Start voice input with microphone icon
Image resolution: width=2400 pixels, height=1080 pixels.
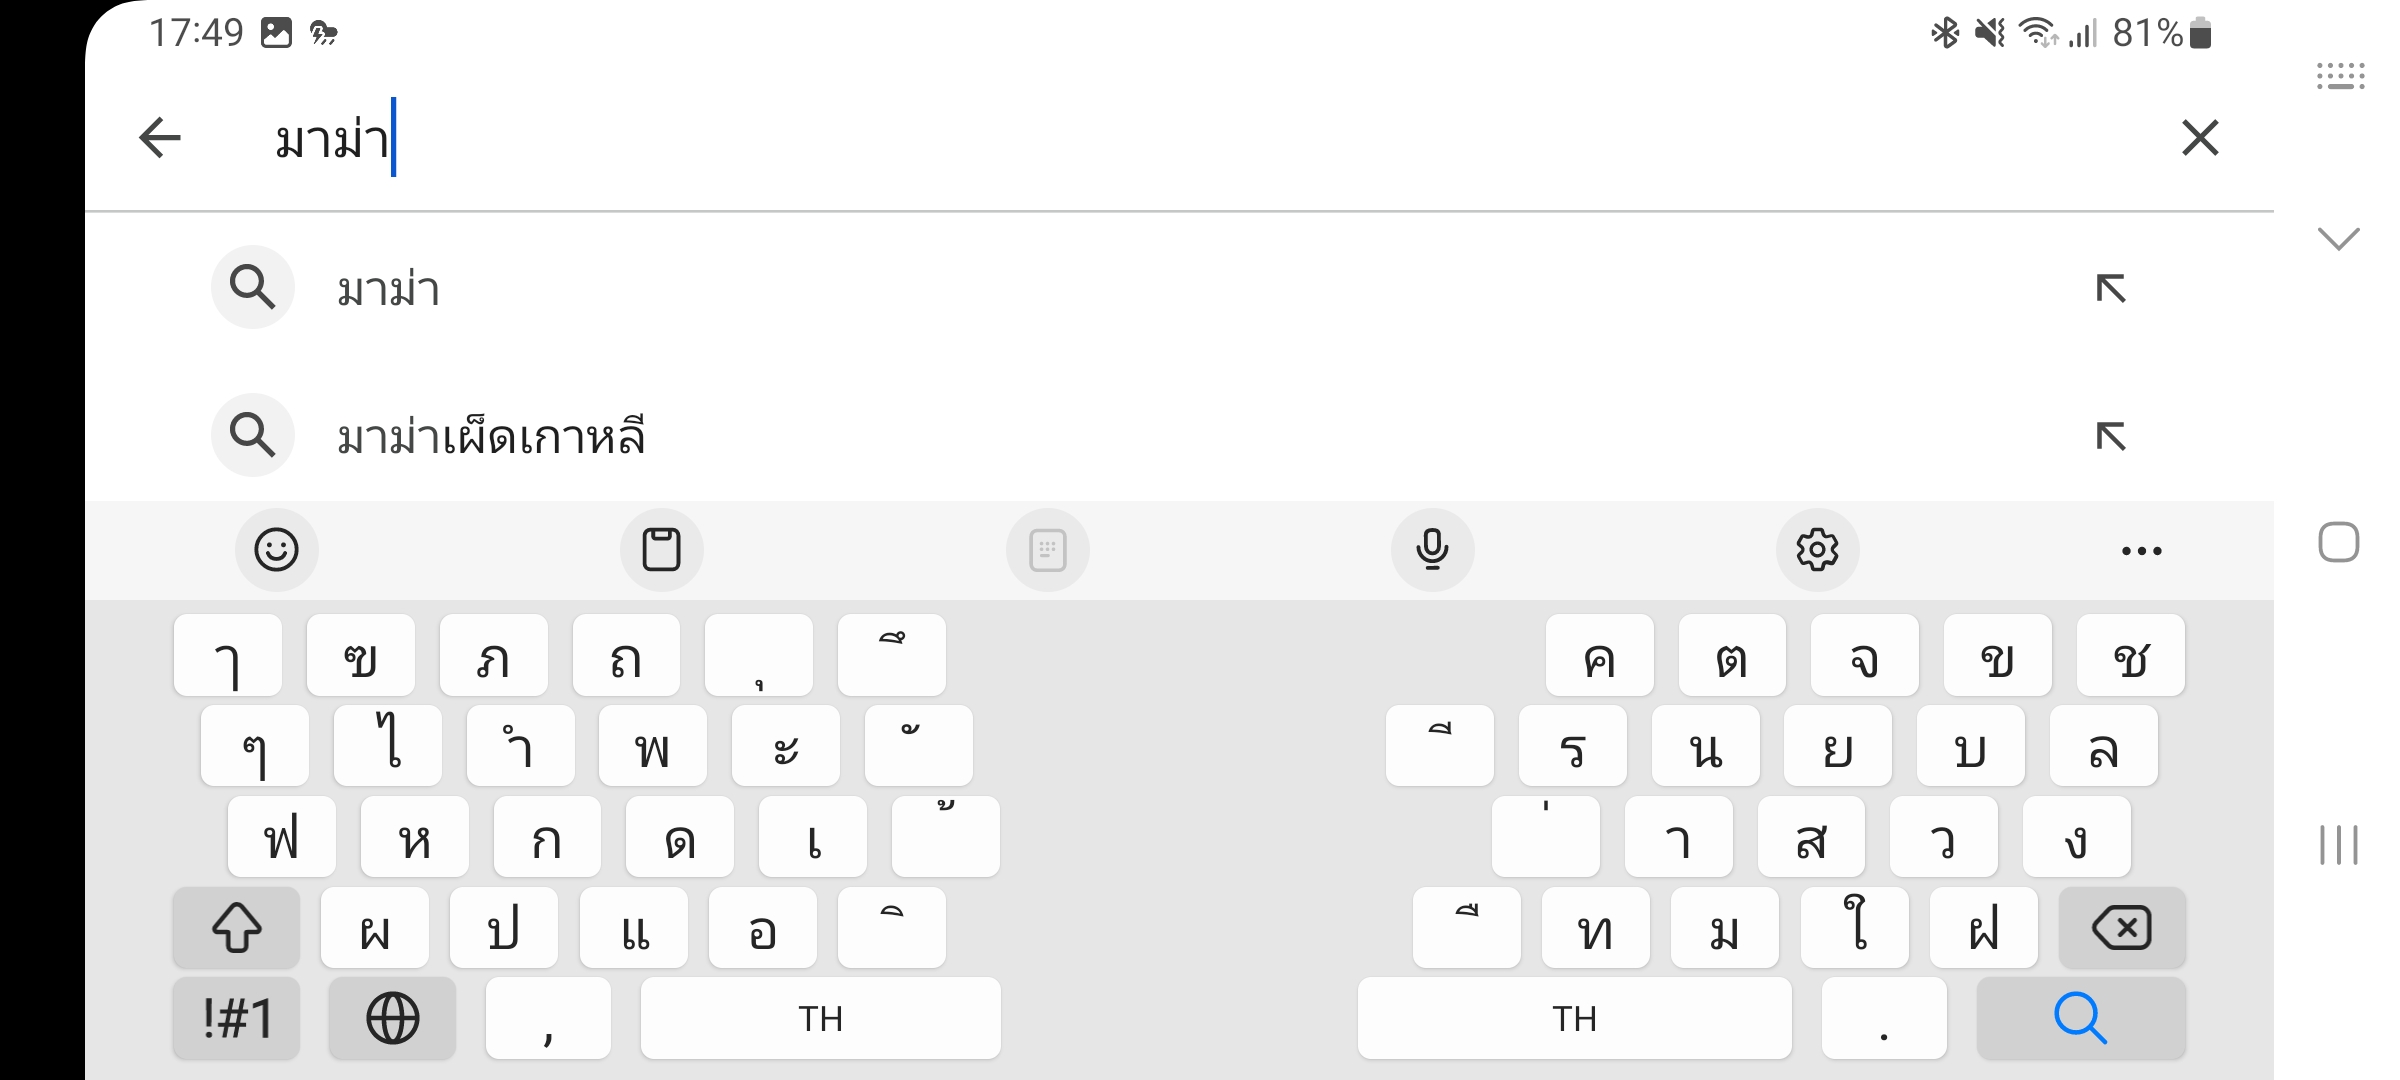pyautogui.click(x=1433, y=550)
